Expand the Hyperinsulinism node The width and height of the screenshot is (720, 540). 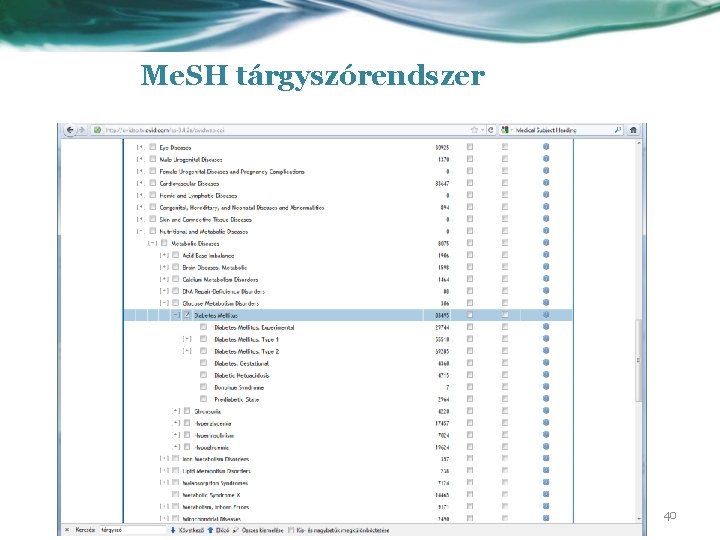175,435
